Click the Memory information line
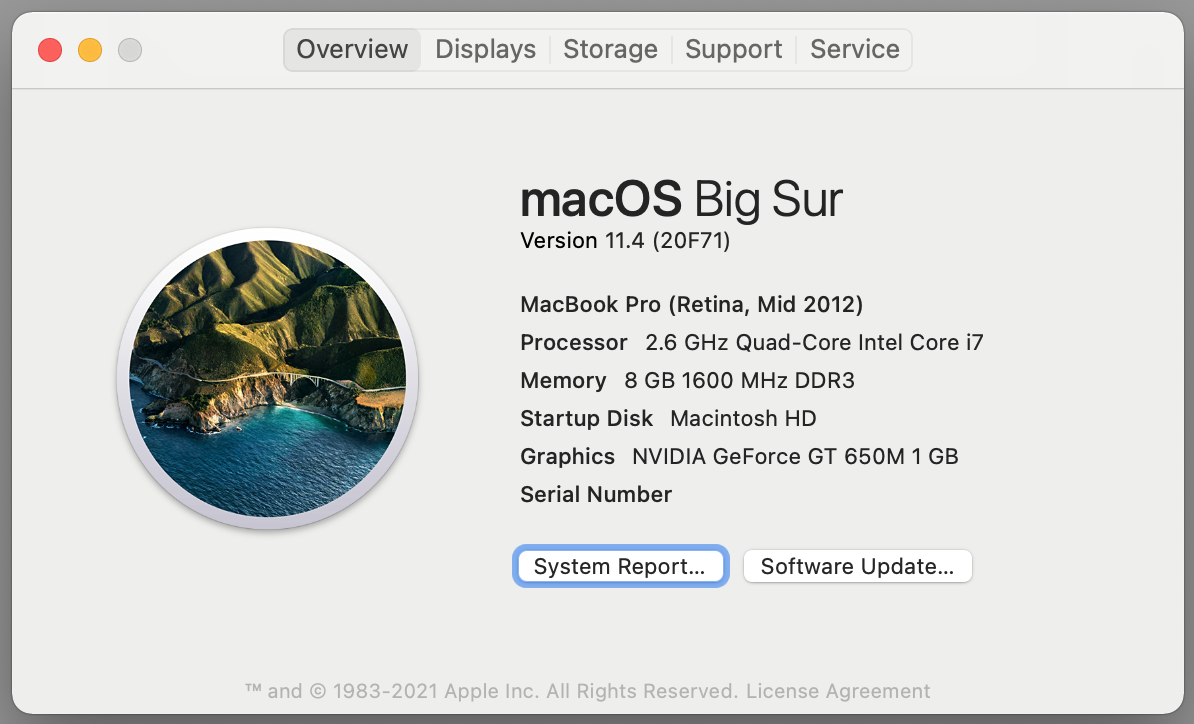 [687, 380]
